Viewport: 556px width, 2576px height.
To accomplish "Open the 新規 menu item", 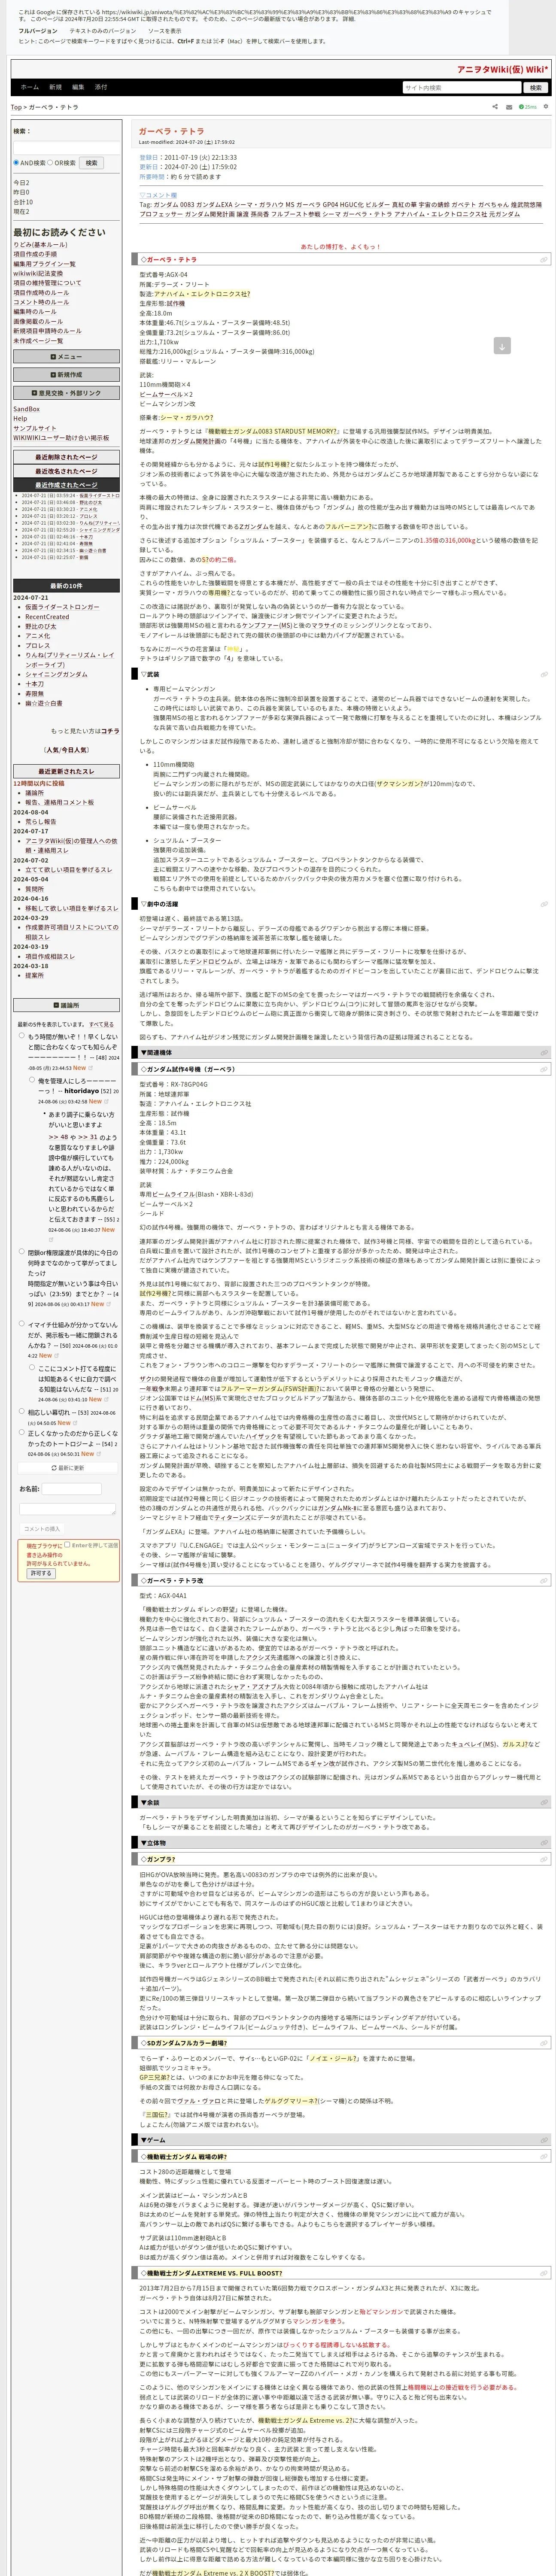I will (55, 87).
